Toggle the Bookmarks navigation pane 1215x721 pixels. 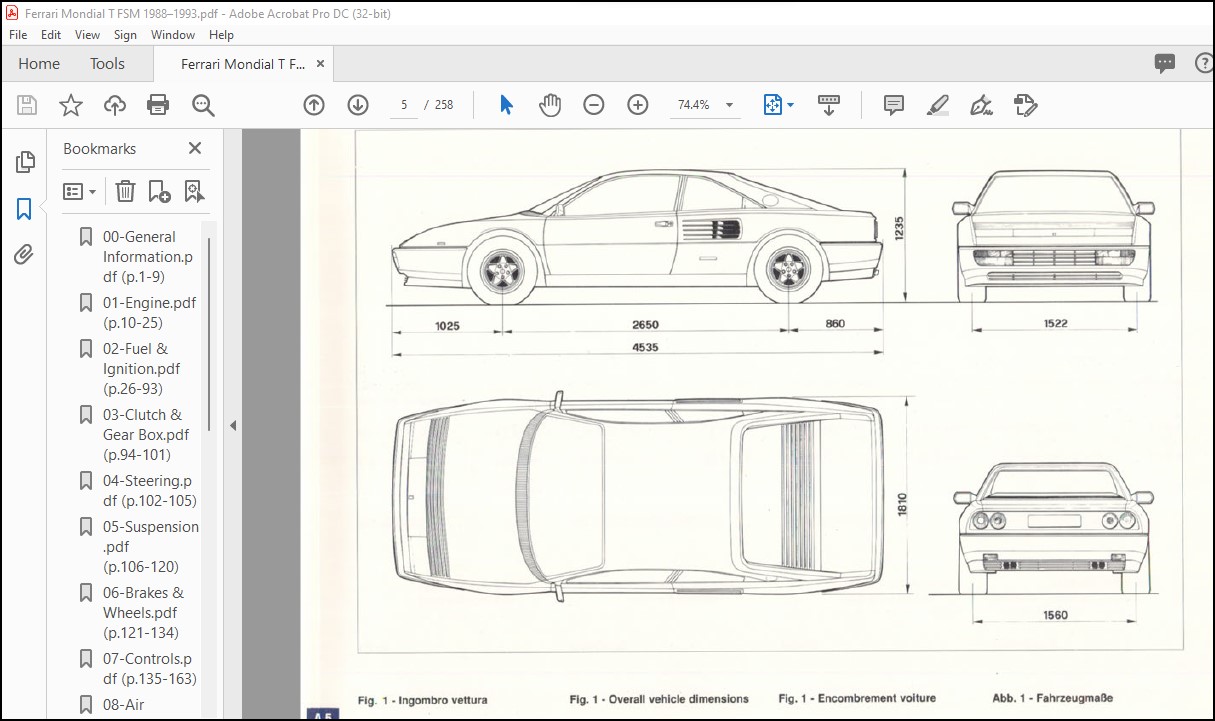coord(24,209)
